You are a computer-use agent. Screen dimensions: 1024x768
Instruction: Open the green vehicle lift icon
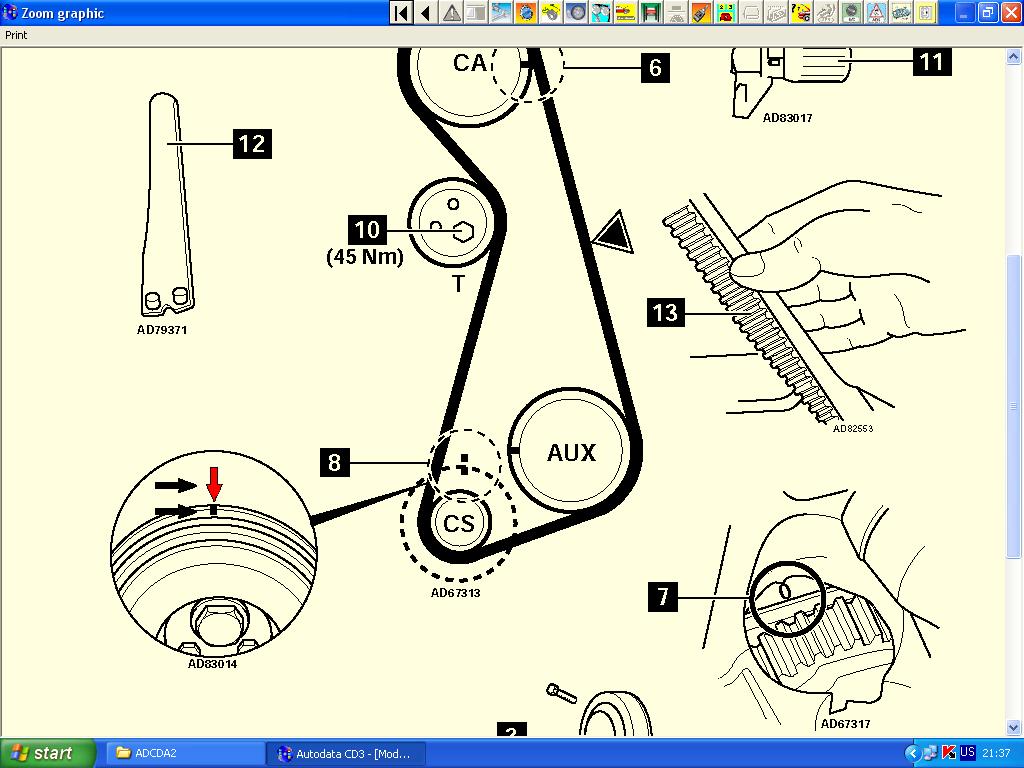[651, 13]
